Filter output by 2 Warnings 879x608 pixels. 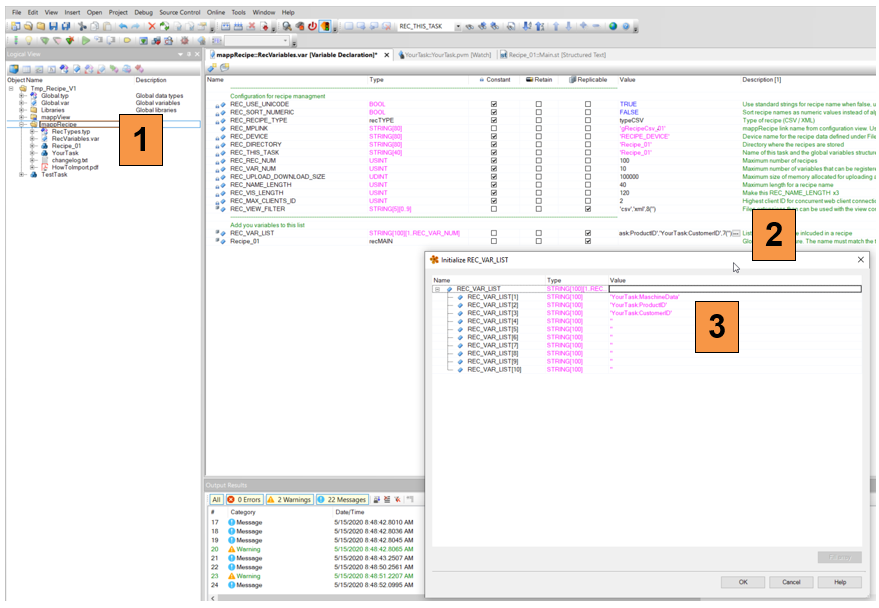point(289,499)
